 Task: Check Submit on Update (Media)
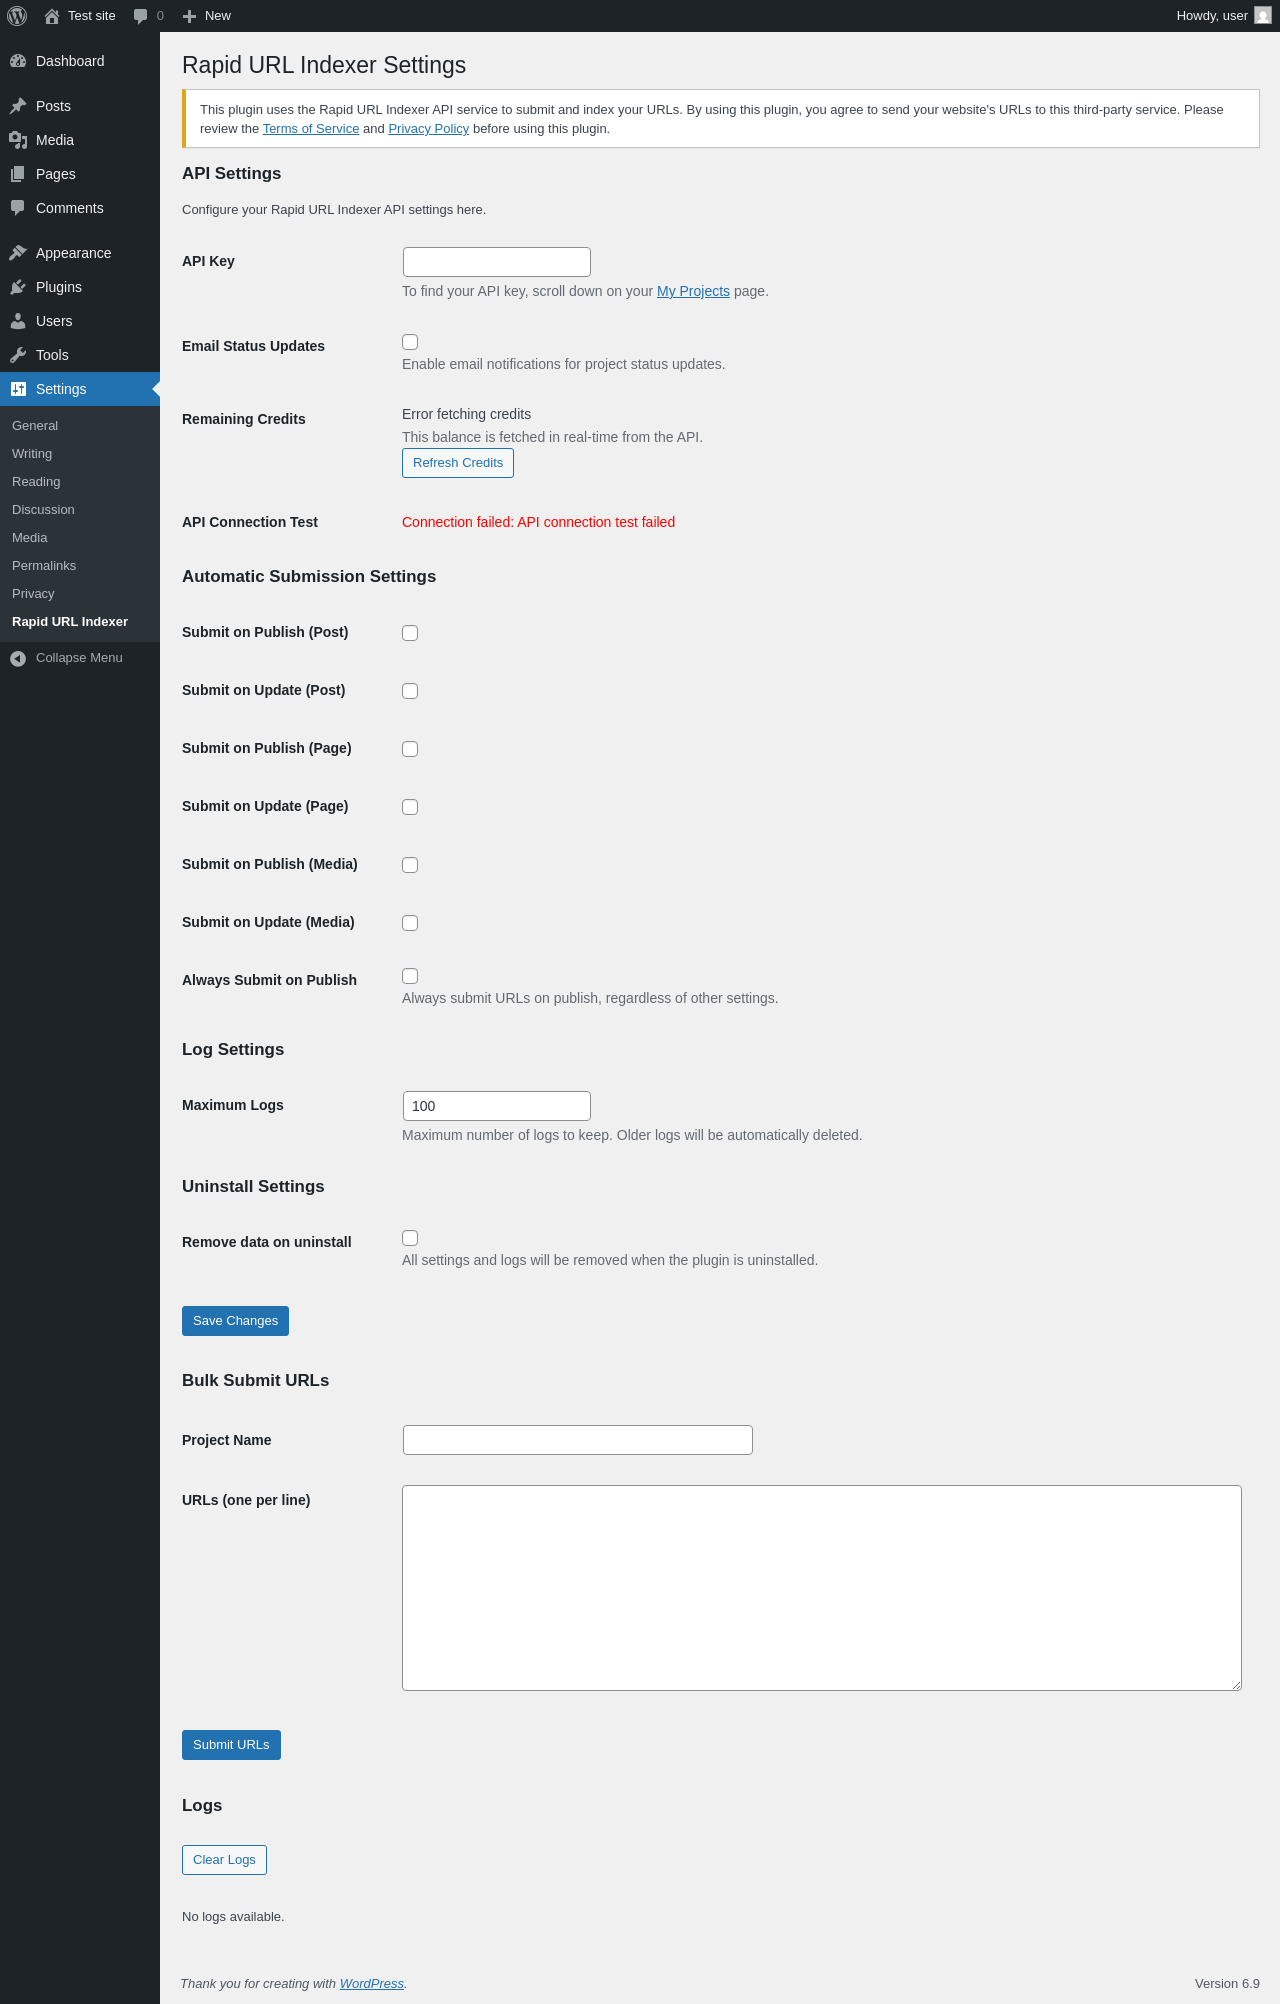(x=410, y=923)
